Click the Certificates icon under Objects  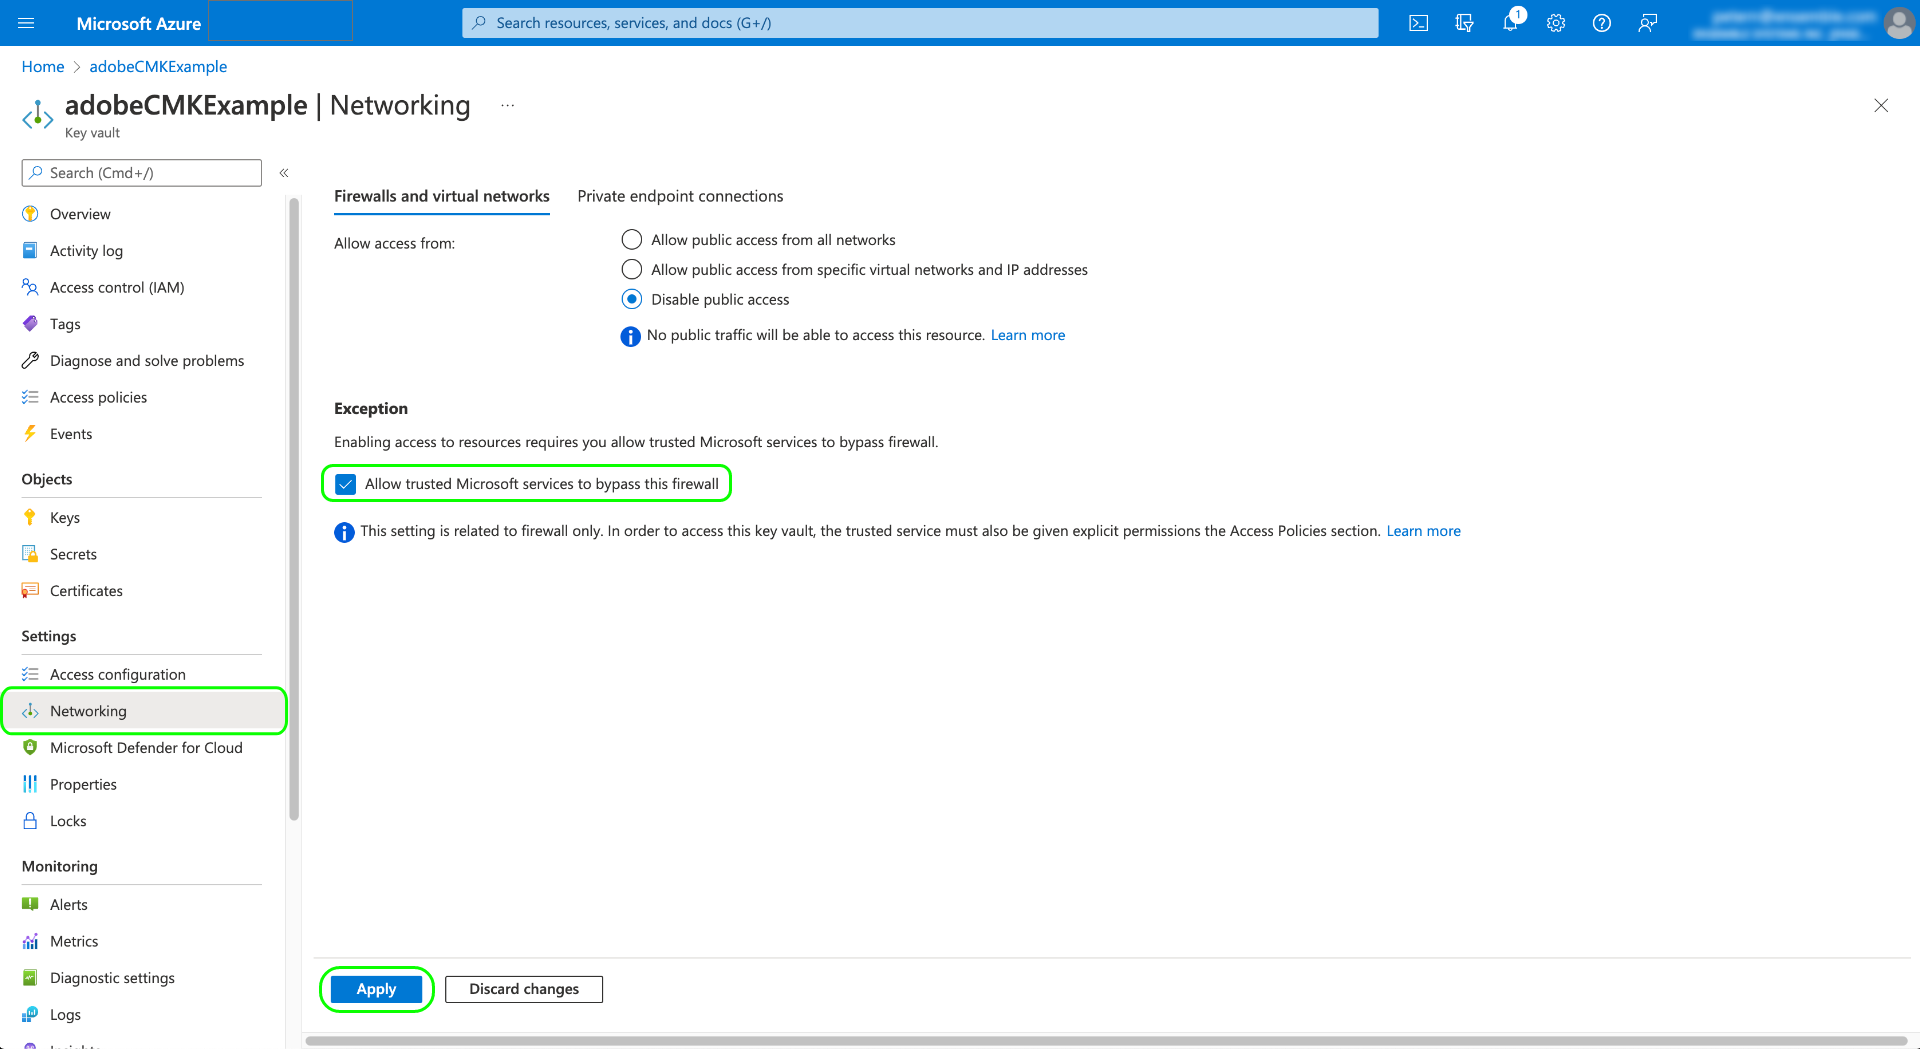(30, 591)
